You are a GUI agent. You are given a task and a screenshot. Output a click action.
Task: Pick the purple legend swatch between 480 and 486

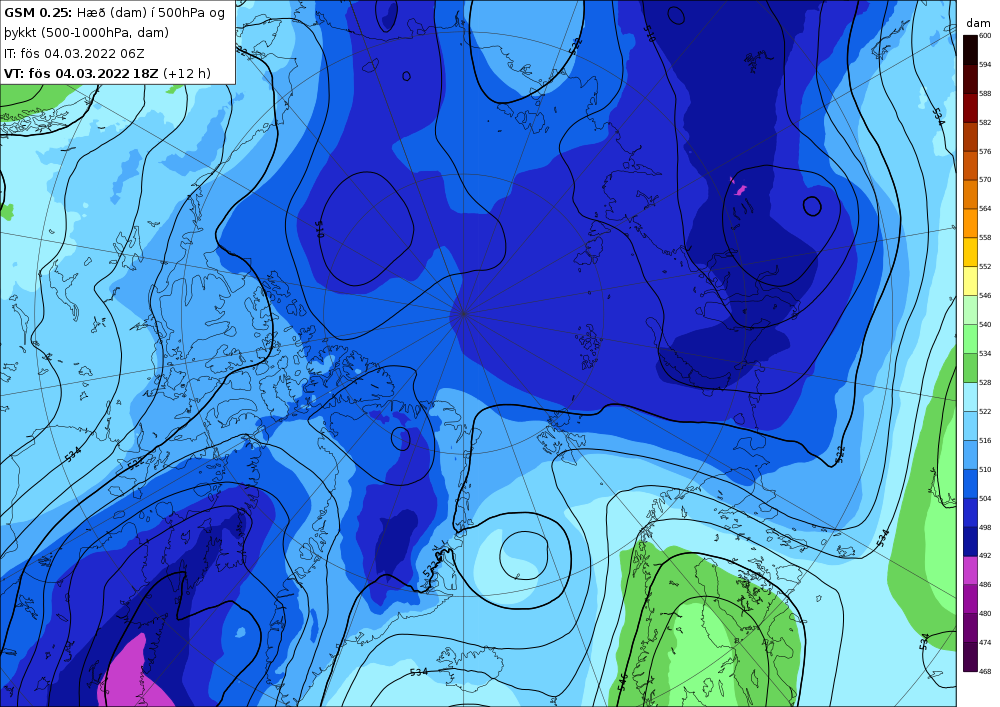pyautogui.click(x=970, y=599)
